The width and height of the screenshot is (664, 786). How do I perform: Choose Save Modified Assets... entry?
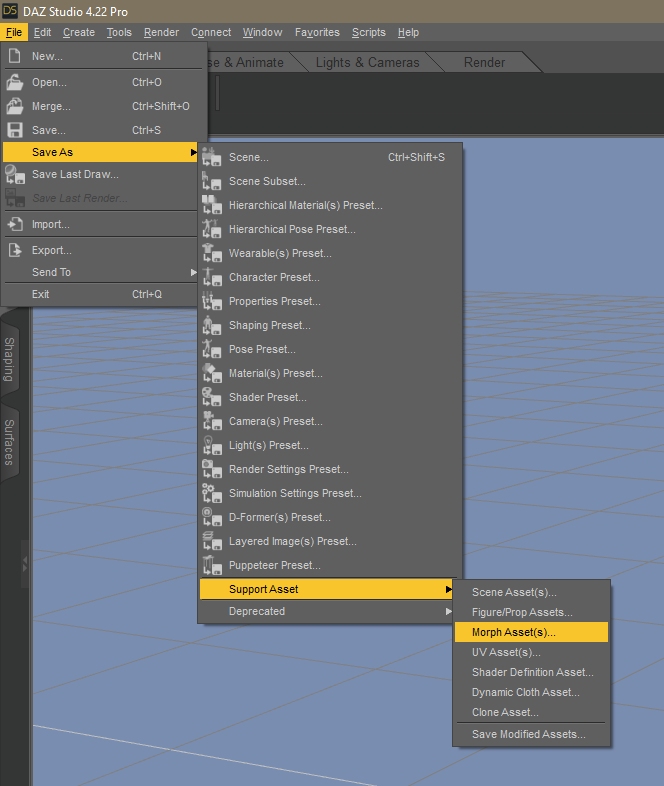coord(531,734)
